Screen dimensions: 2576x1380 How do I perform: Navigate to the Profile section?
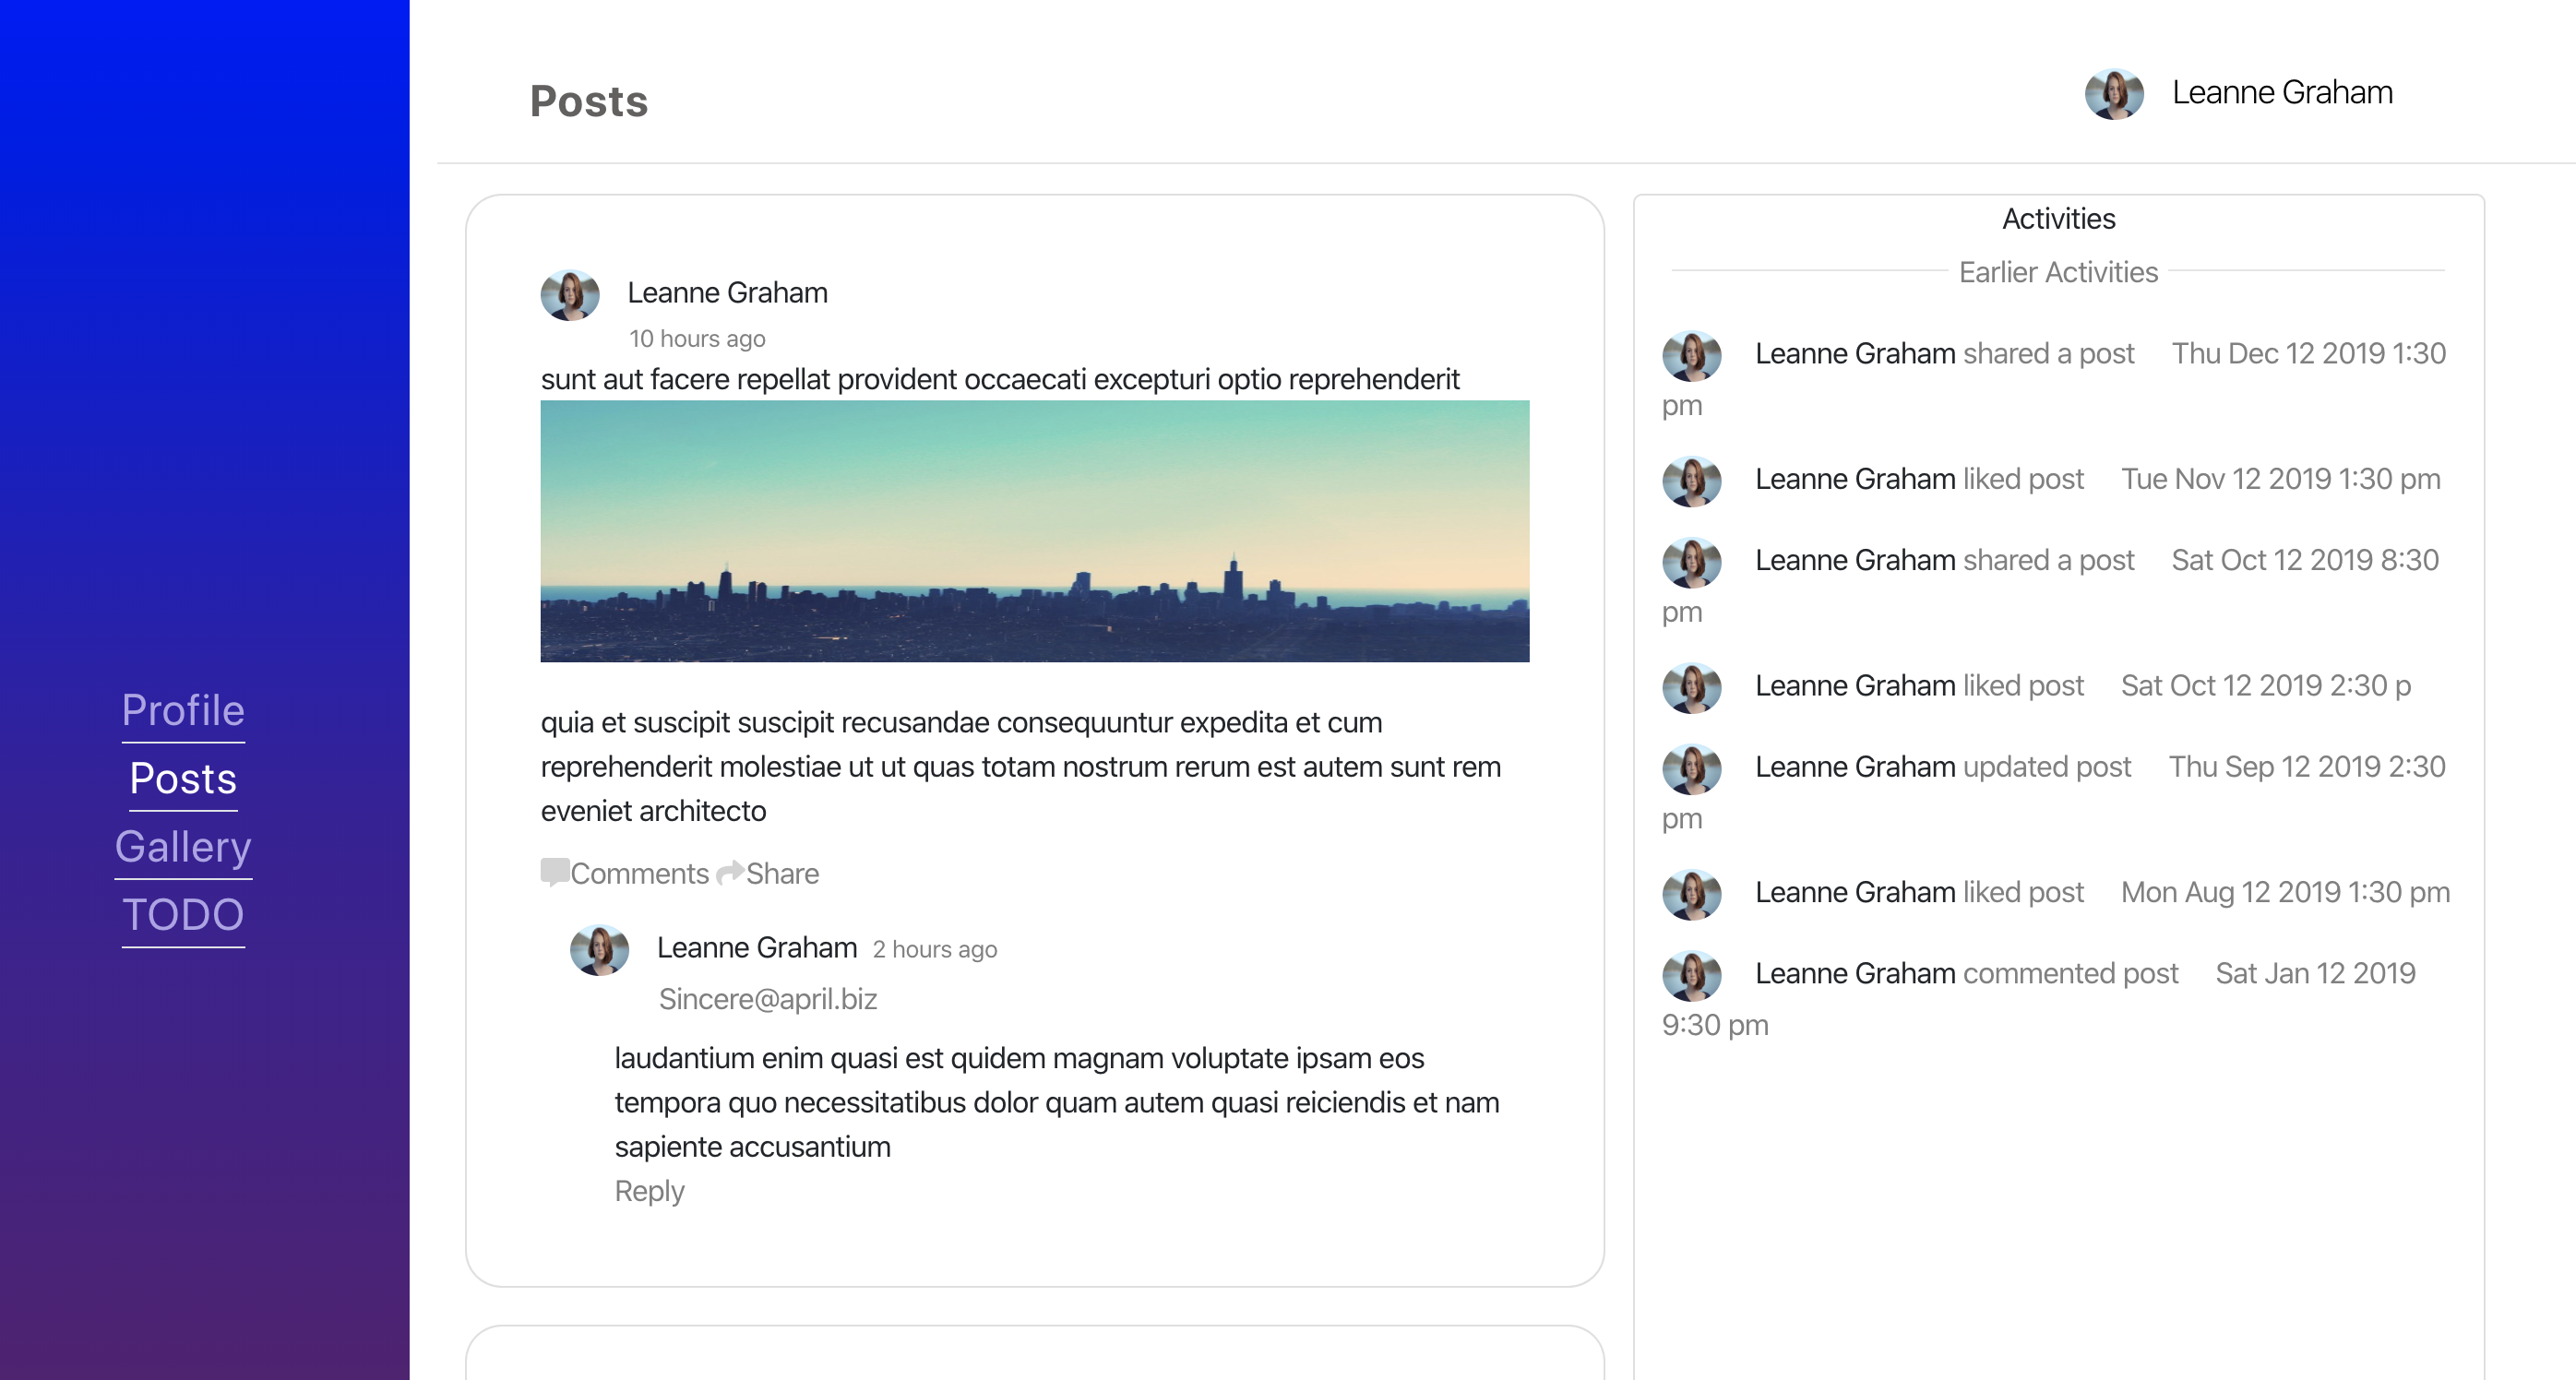click(x=183, y=710)
